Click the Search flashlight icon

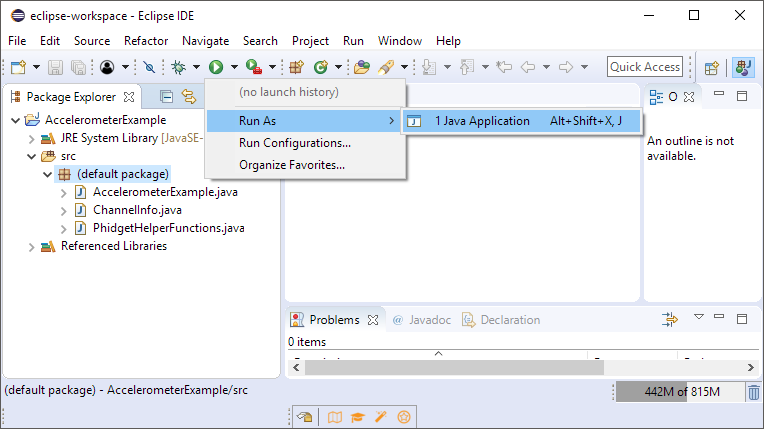[386, 67]
